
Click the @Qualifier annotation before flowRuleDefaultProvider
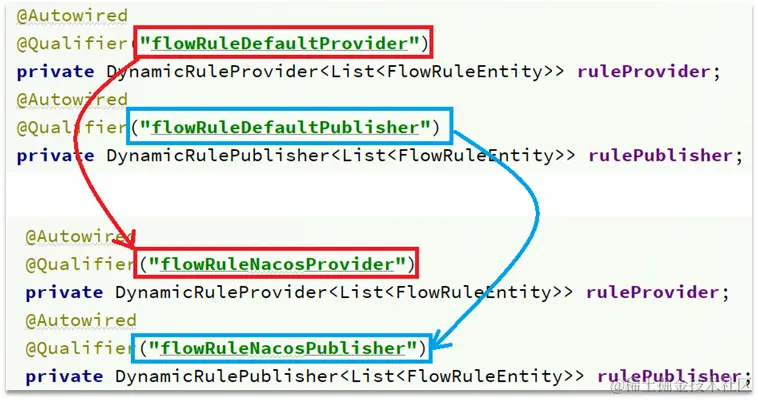click(x=72, y=44)
